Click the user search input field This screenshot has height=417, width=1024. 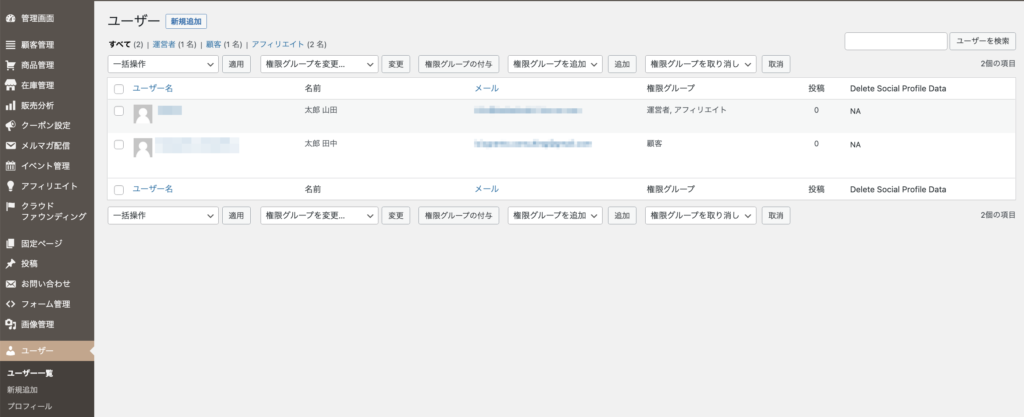(x=895, y=41)
